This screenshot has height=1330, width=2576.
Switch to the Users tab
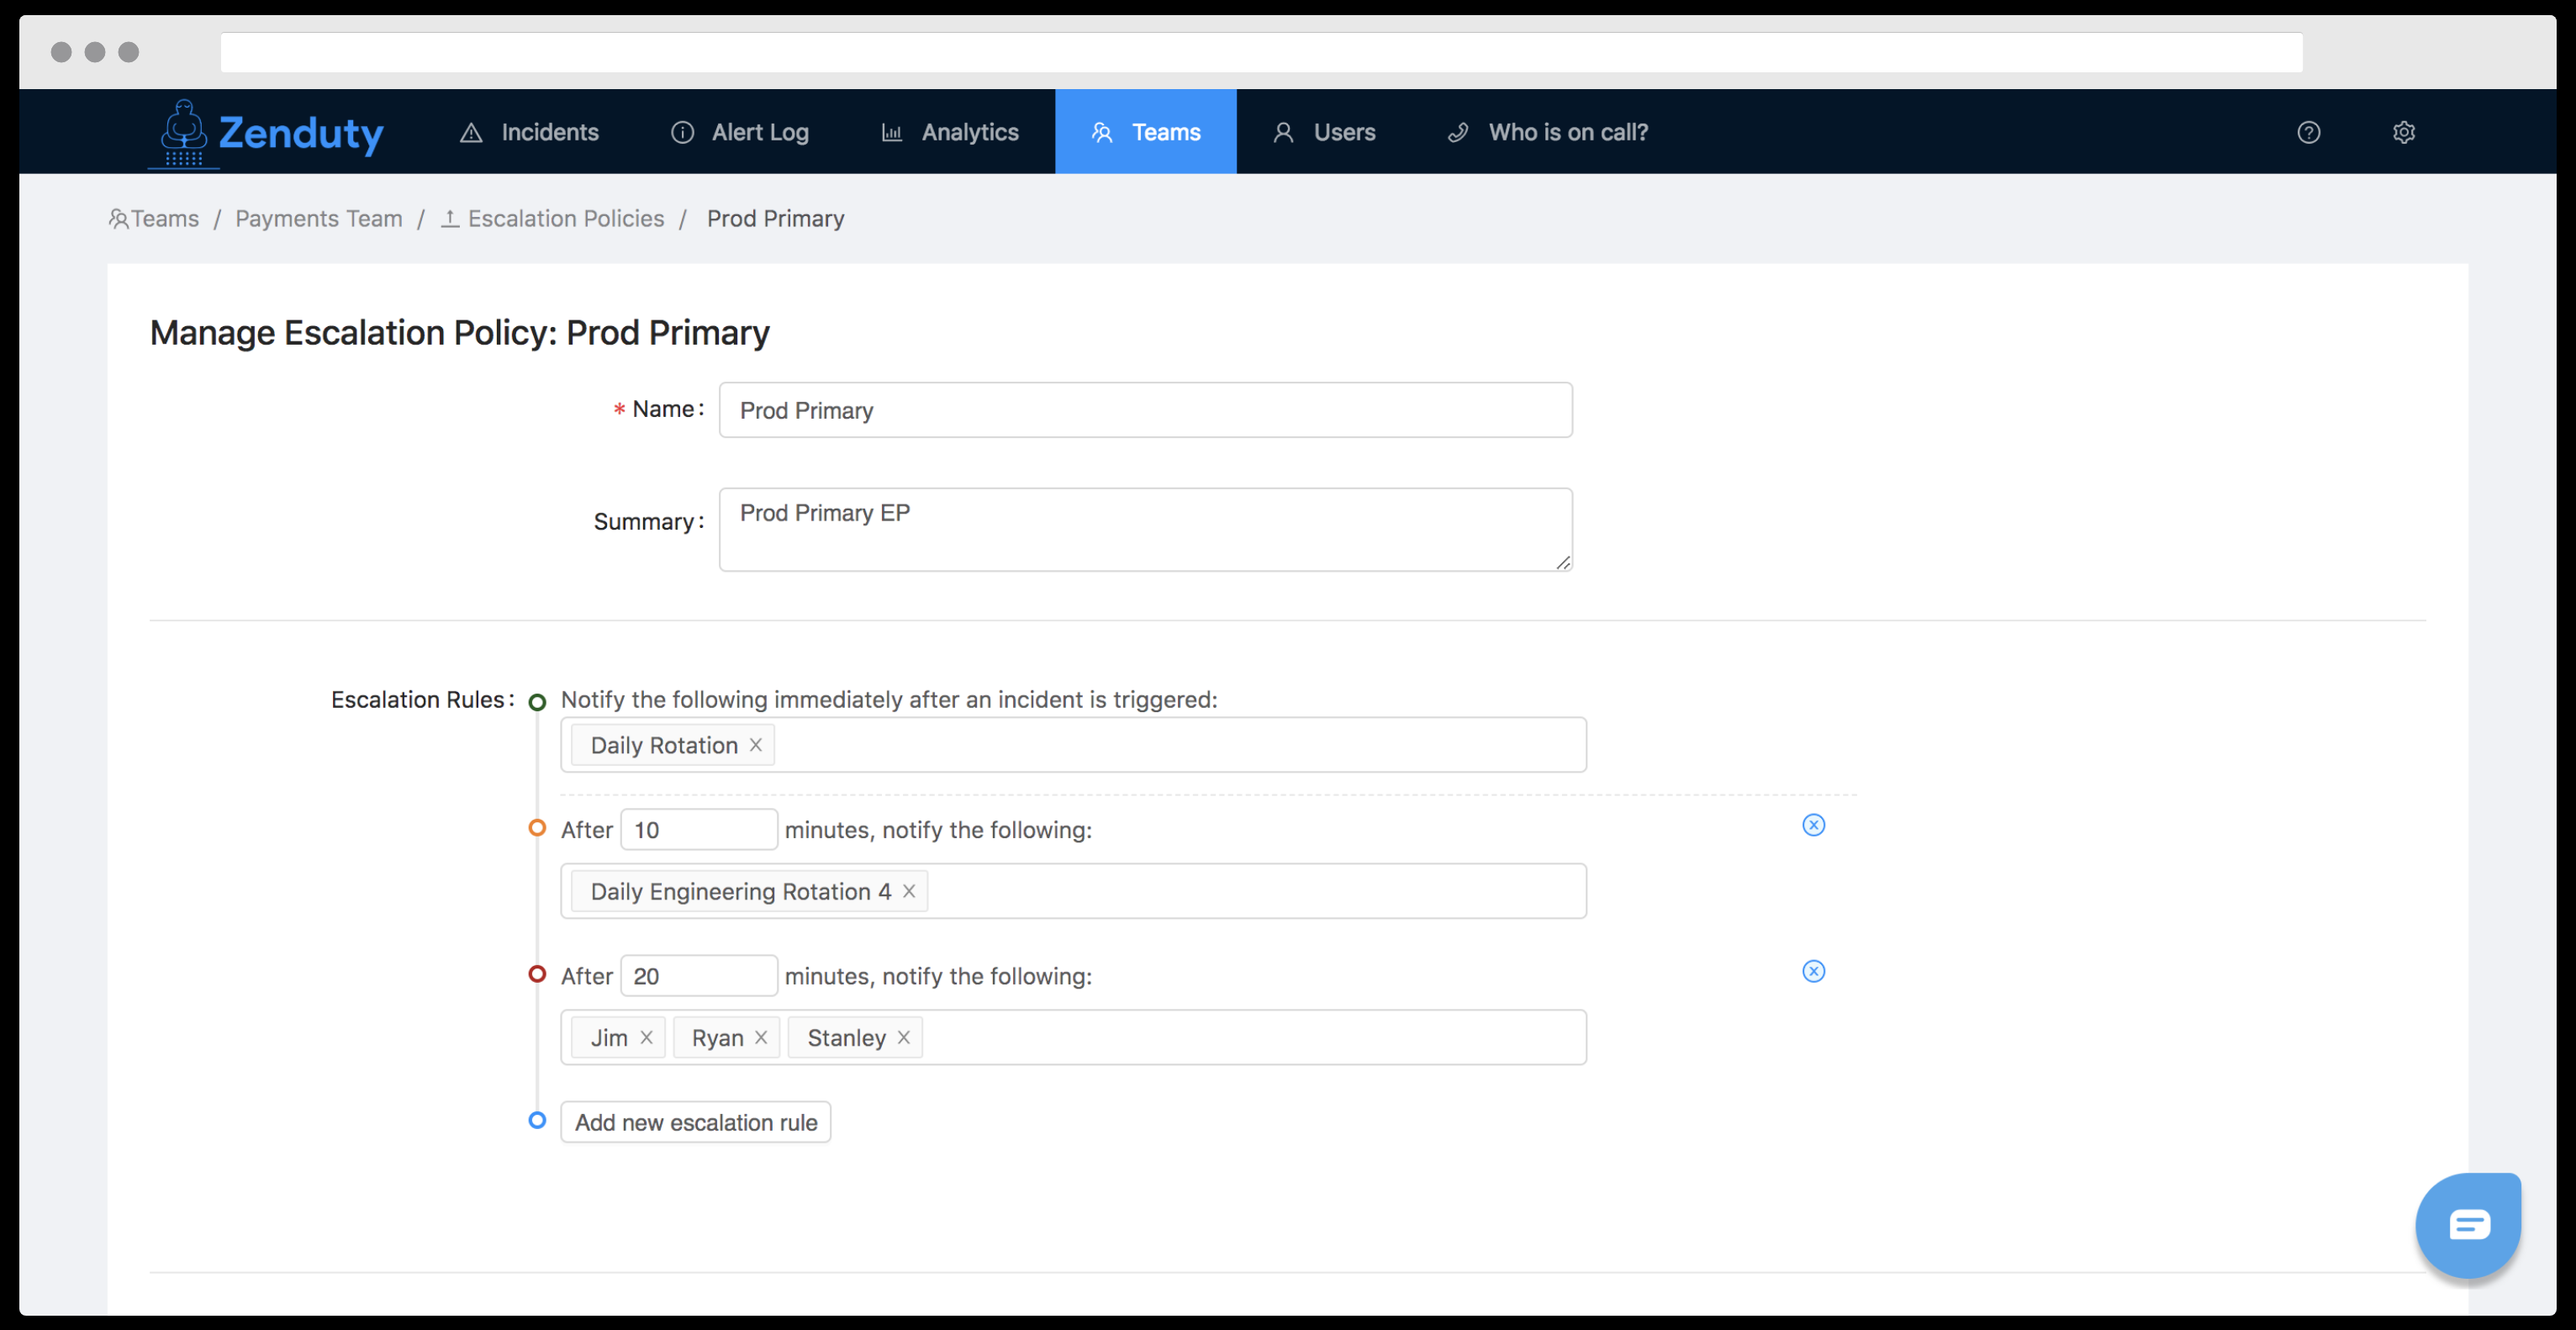pyautogui.click(x=1324, y=132)
